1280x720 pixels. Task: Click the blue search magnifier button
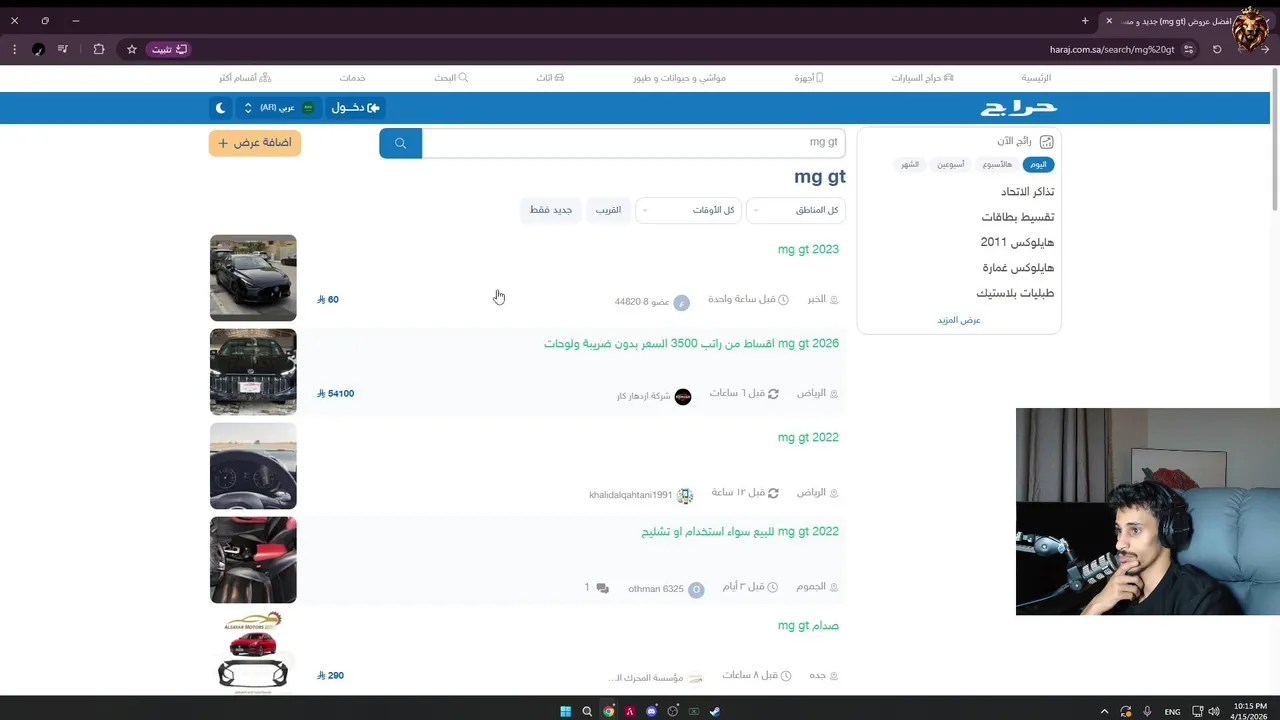coord(400,143)
